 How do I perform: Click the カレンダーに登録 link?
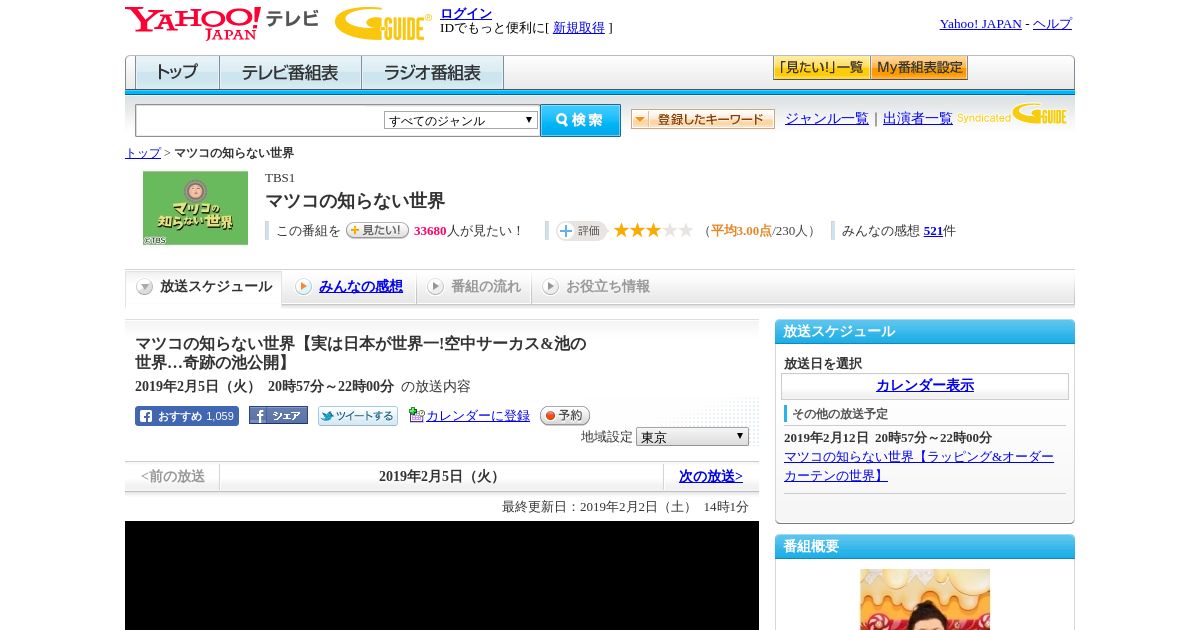click(x=478, y=416)
